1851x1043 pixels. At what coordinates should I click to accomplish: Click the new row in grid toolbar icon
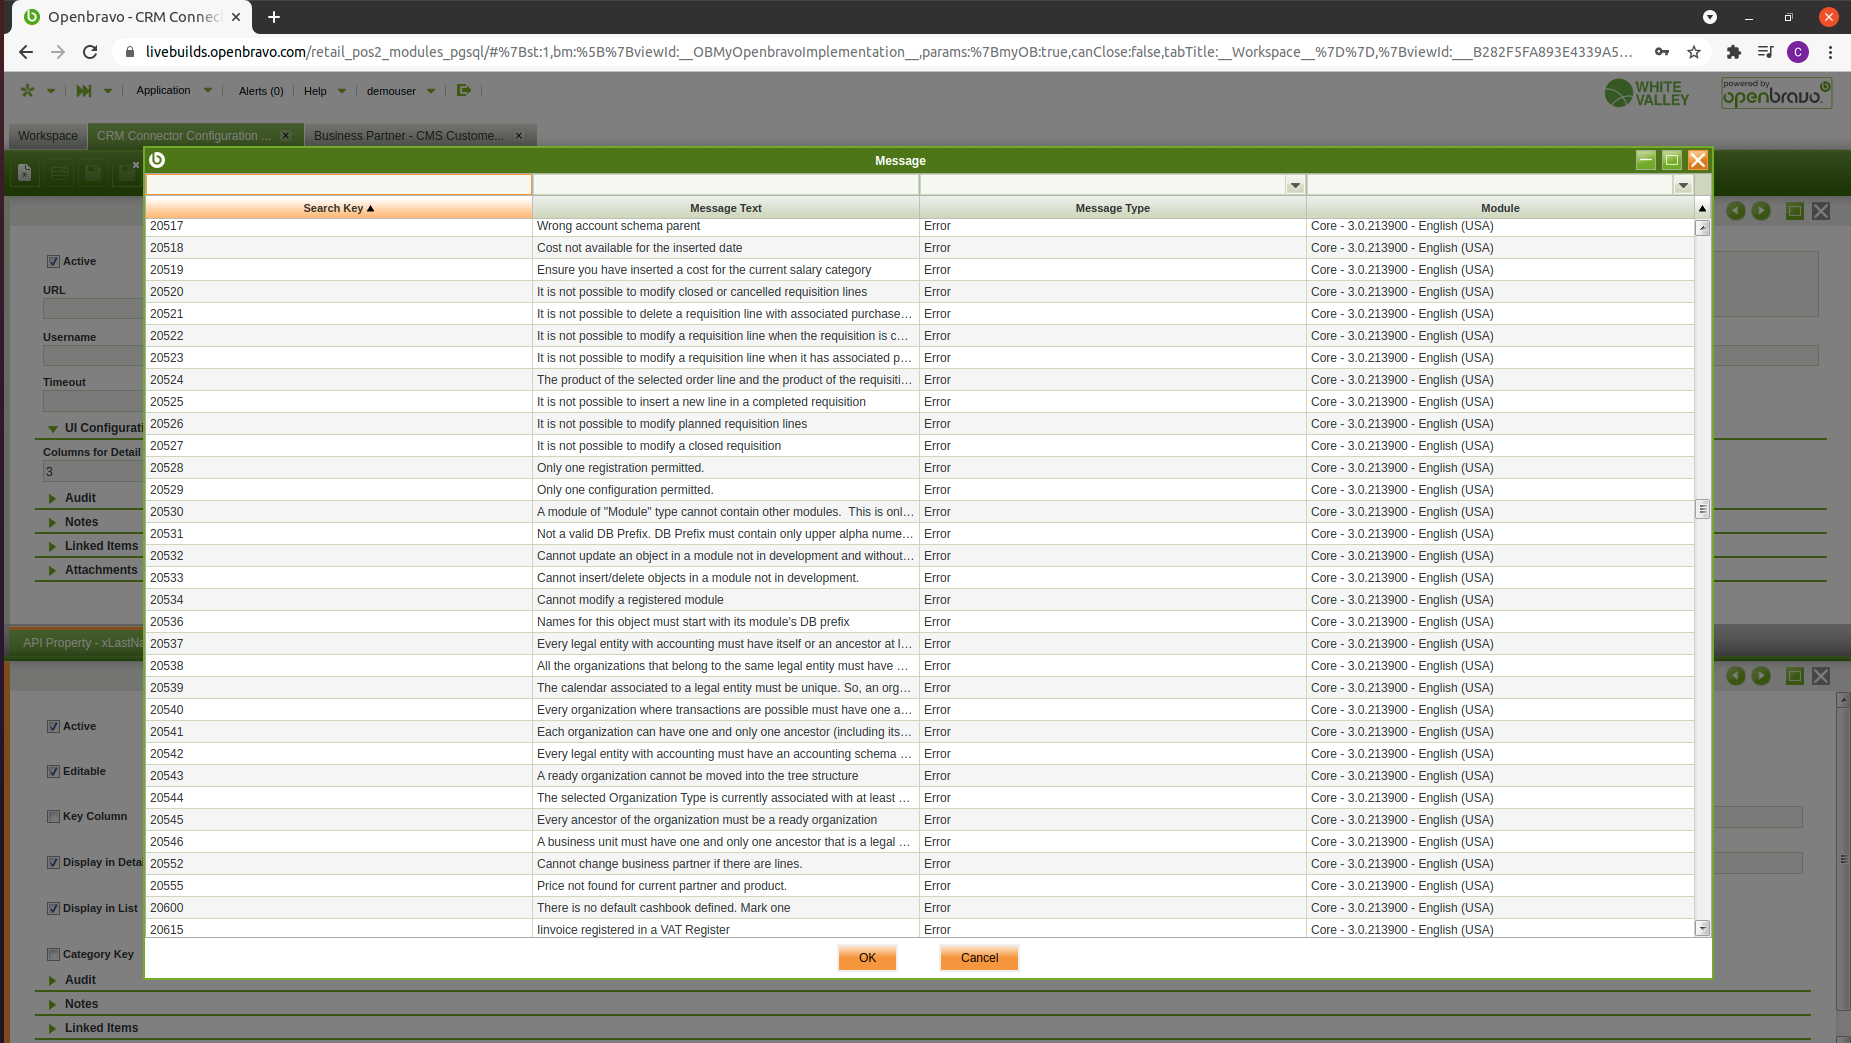point(60,172)
